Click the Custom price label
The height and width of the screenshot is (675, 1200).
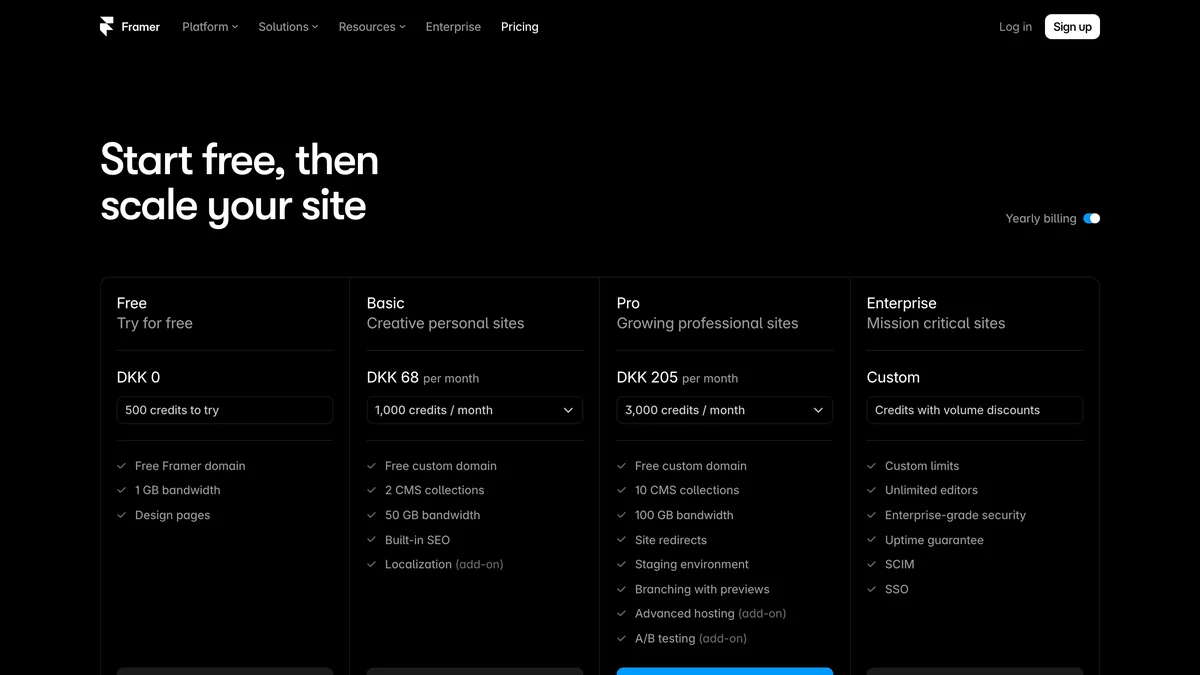point(893,377)
